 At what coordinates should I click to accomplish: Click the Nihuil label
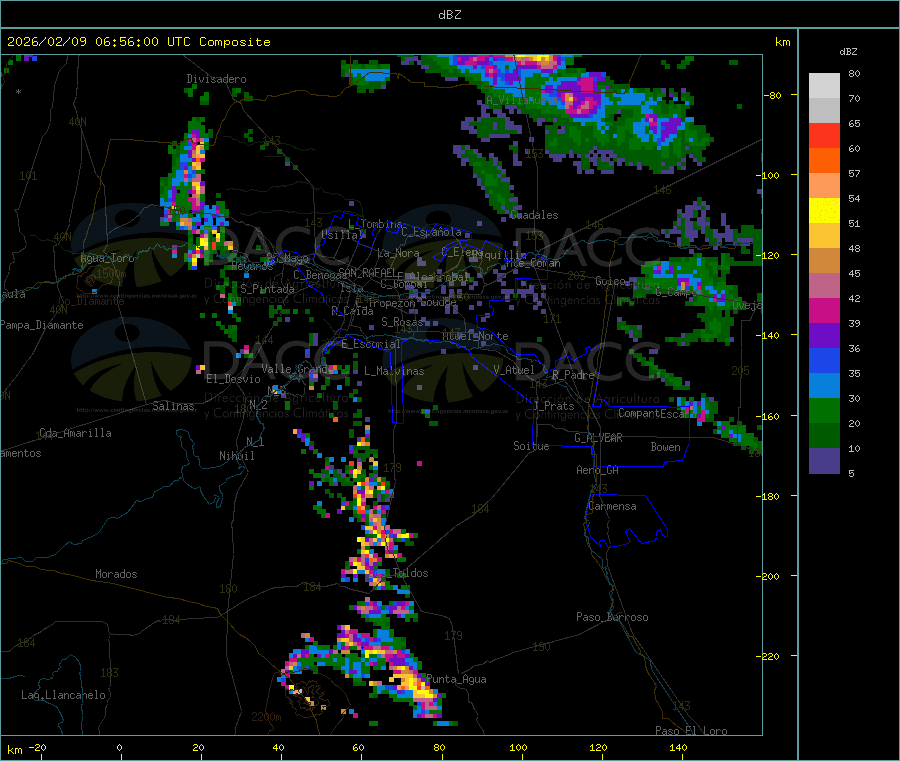tap(237, 456)
